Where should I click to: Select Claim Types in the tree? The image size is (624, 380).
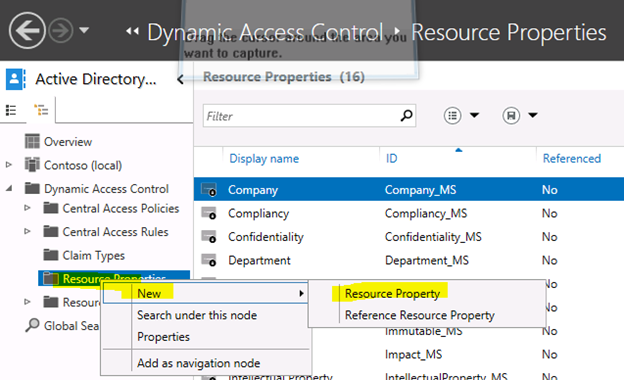[93, 255]
